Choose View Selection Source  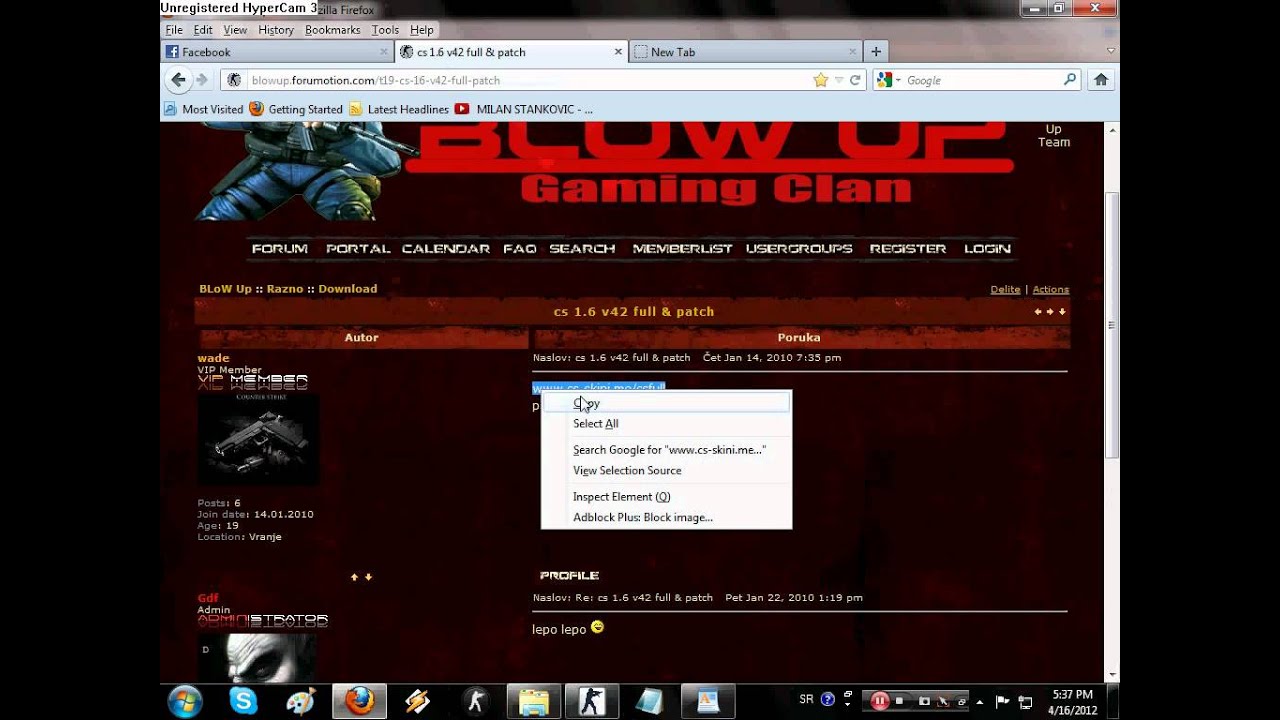coord(666,471)
